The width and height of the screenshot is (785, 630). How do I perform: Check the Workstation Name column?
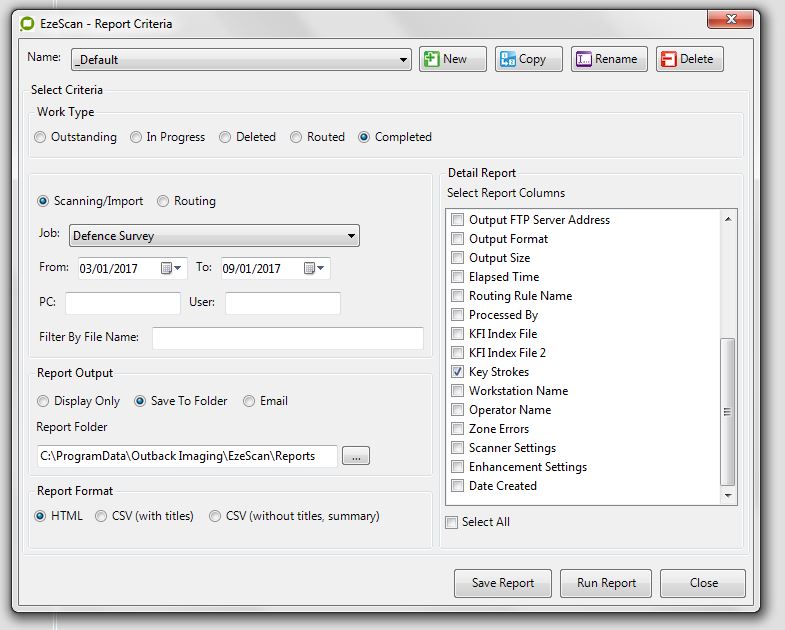pos(457,391)
